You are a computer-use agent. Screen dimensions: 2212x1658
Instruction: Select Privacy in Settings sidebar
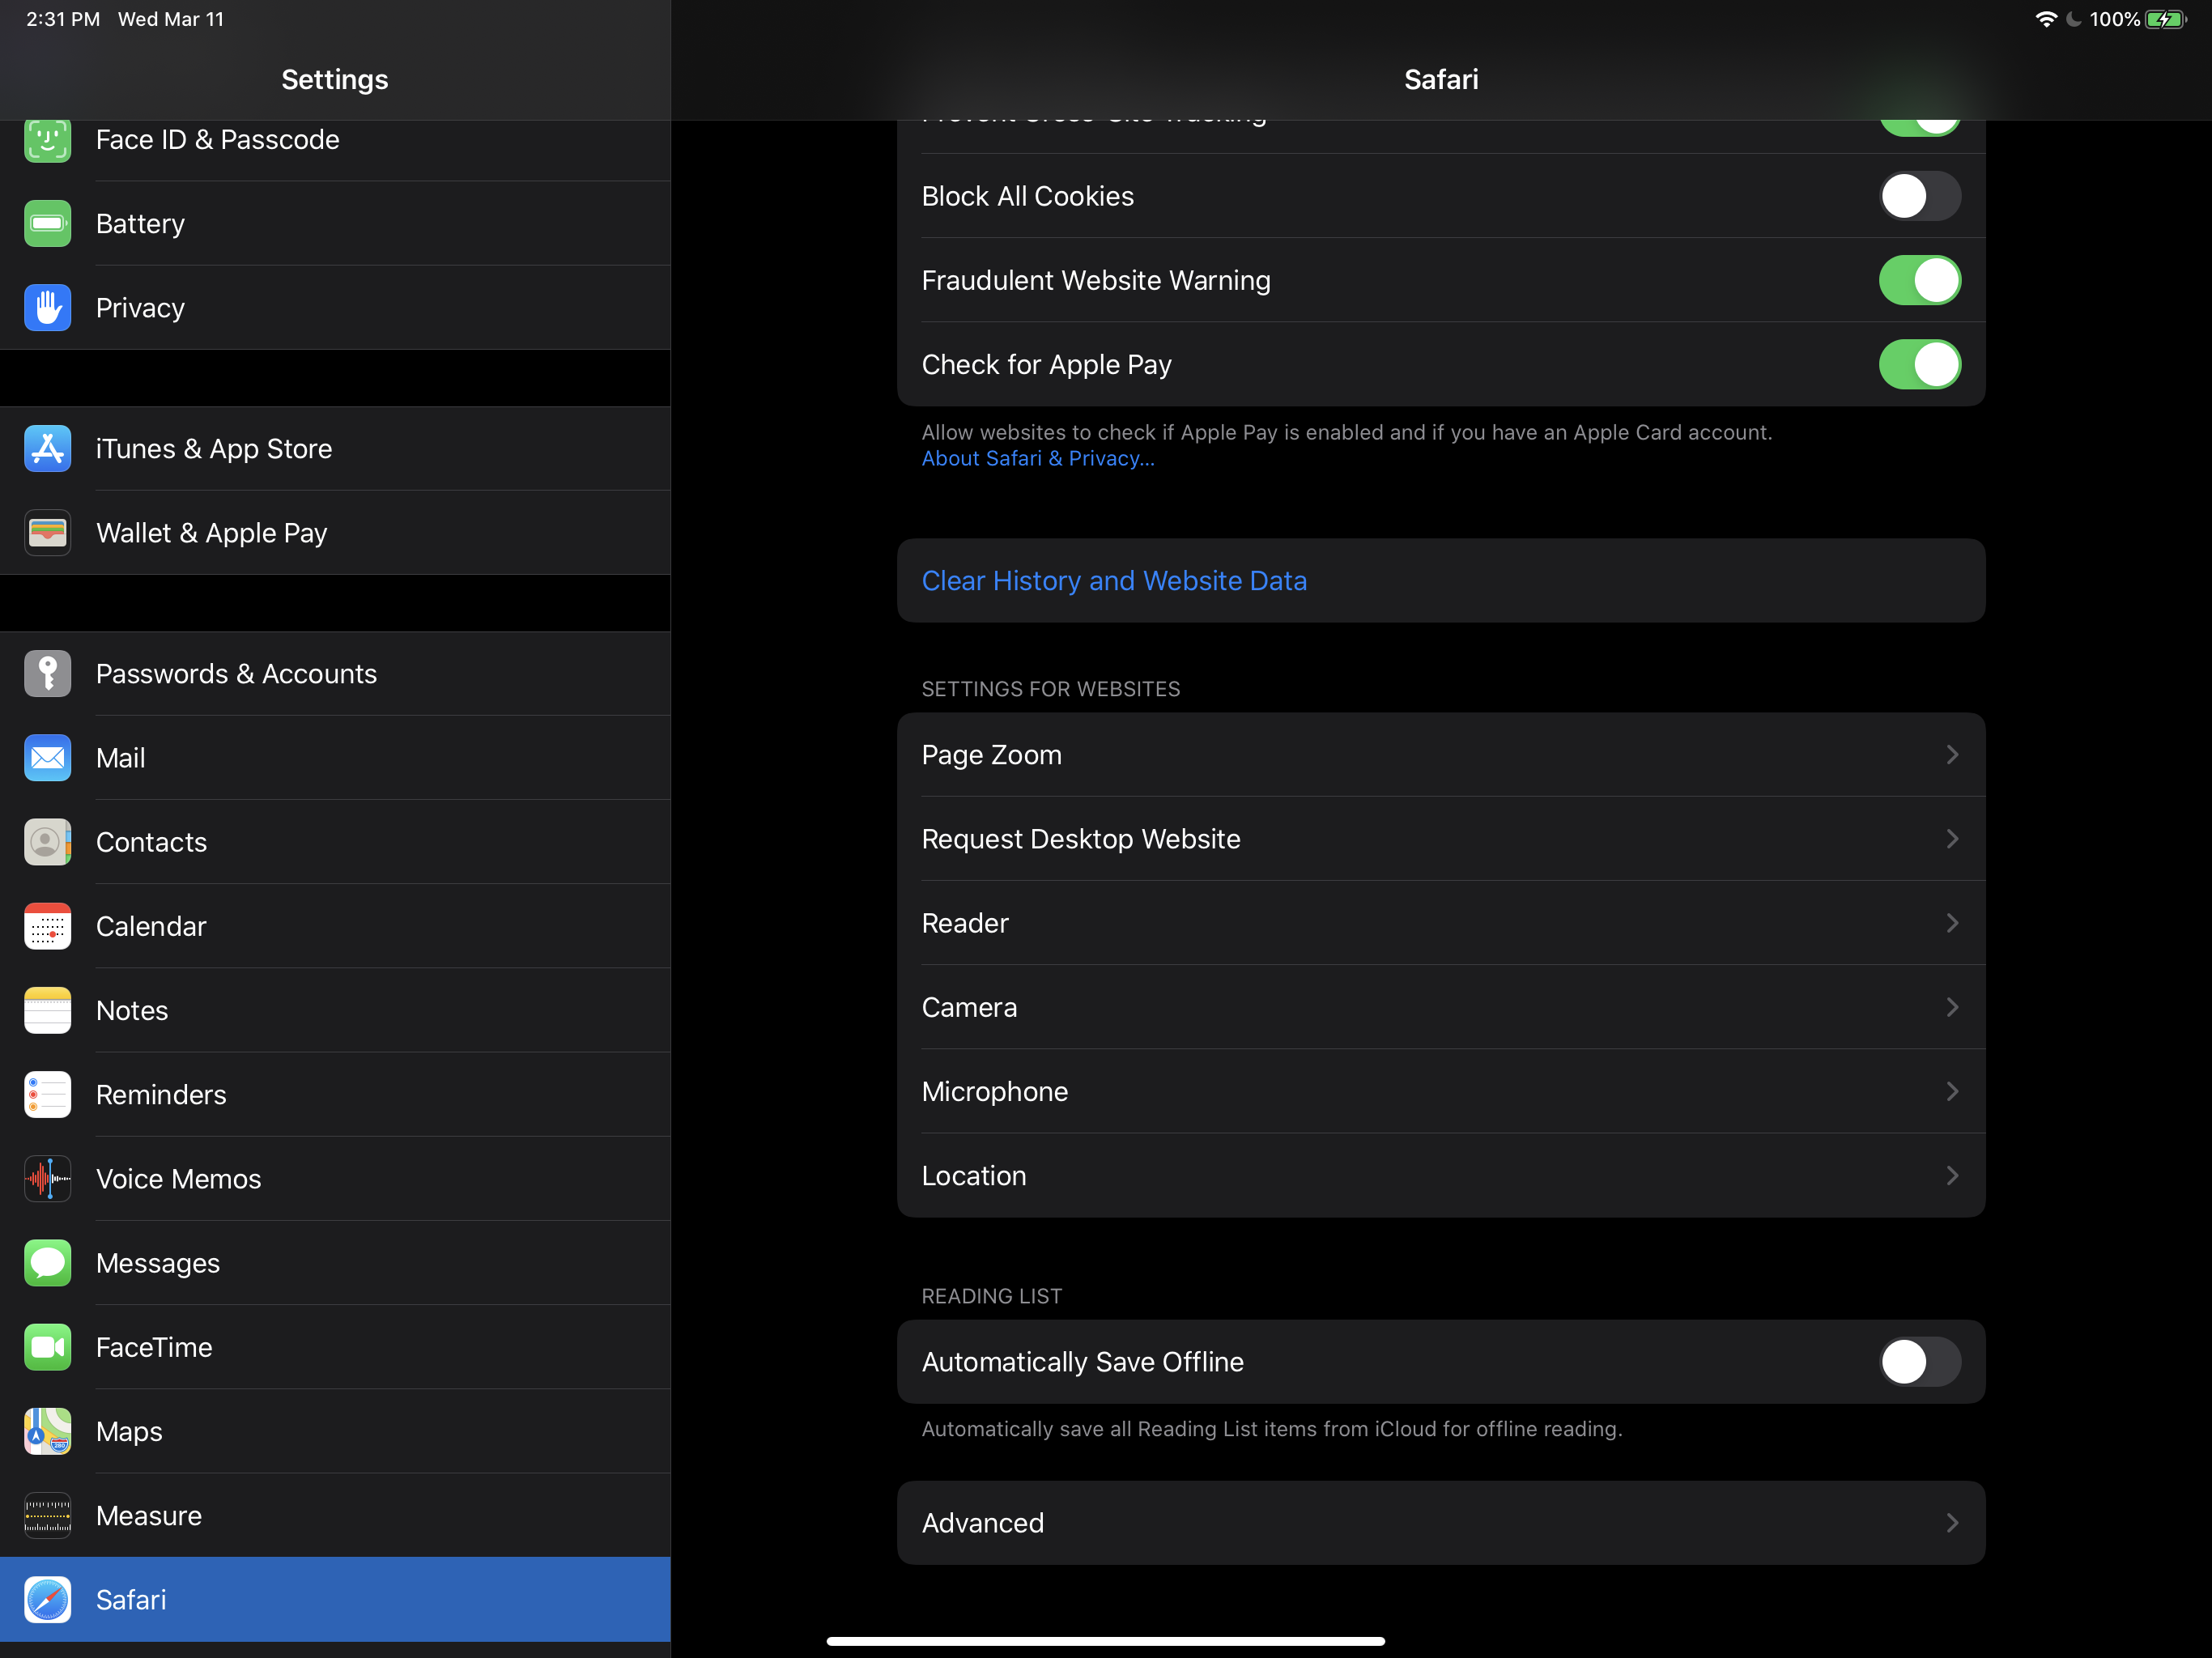tap(335, 307)
